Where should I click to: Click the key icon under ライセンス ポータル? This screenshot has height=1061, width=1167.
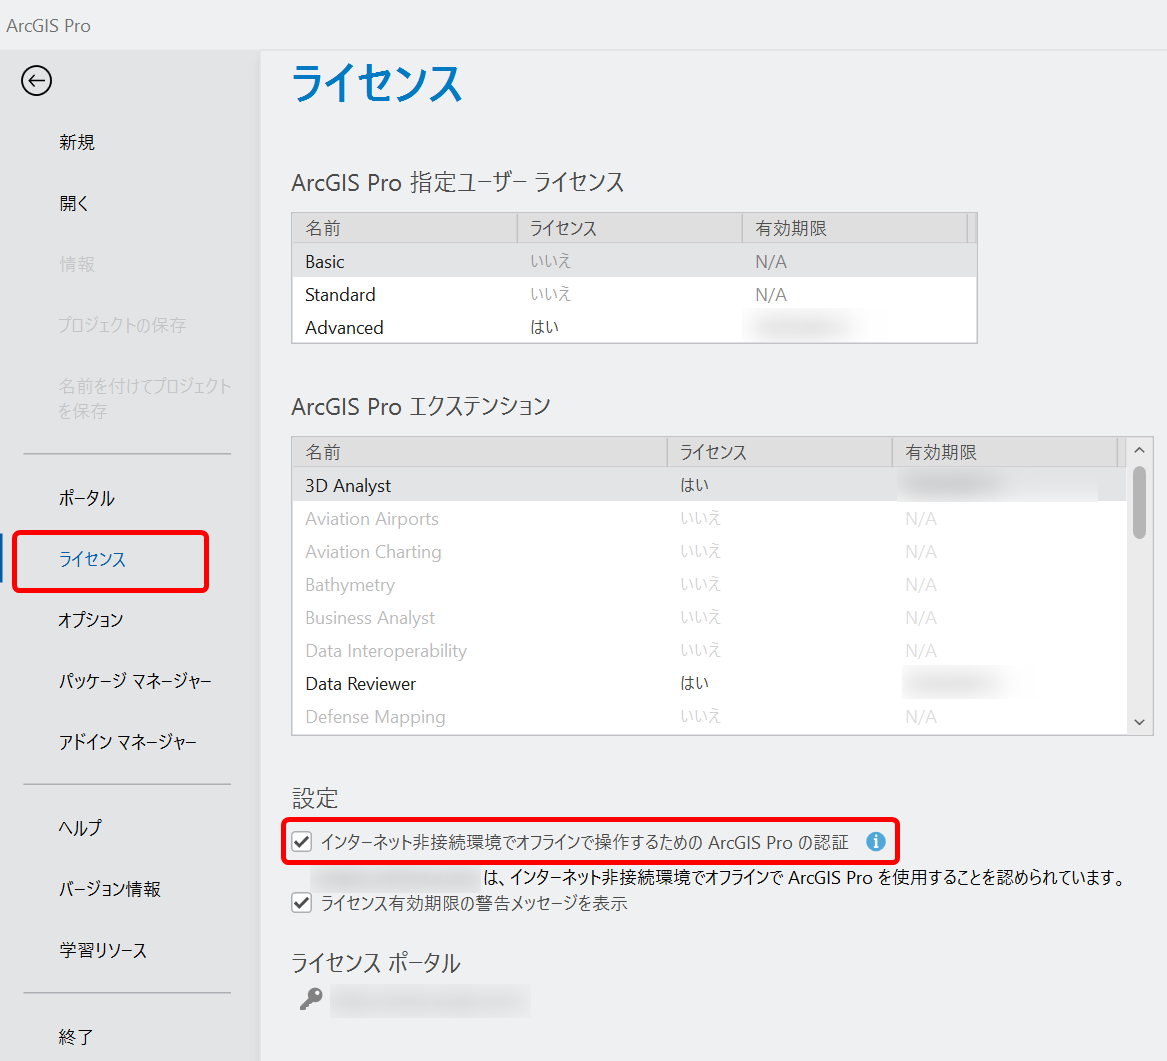[311, 999]
